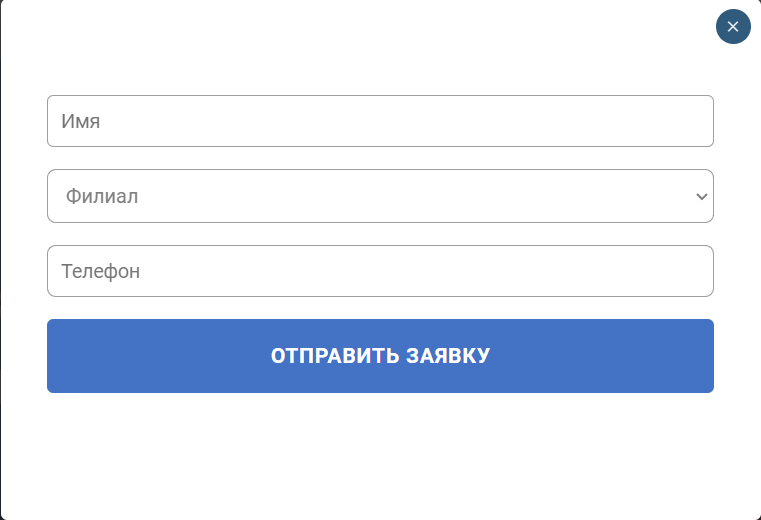Screen dimensions: 761x520
Task: Submit the form with the blue button
Action: 380,356
